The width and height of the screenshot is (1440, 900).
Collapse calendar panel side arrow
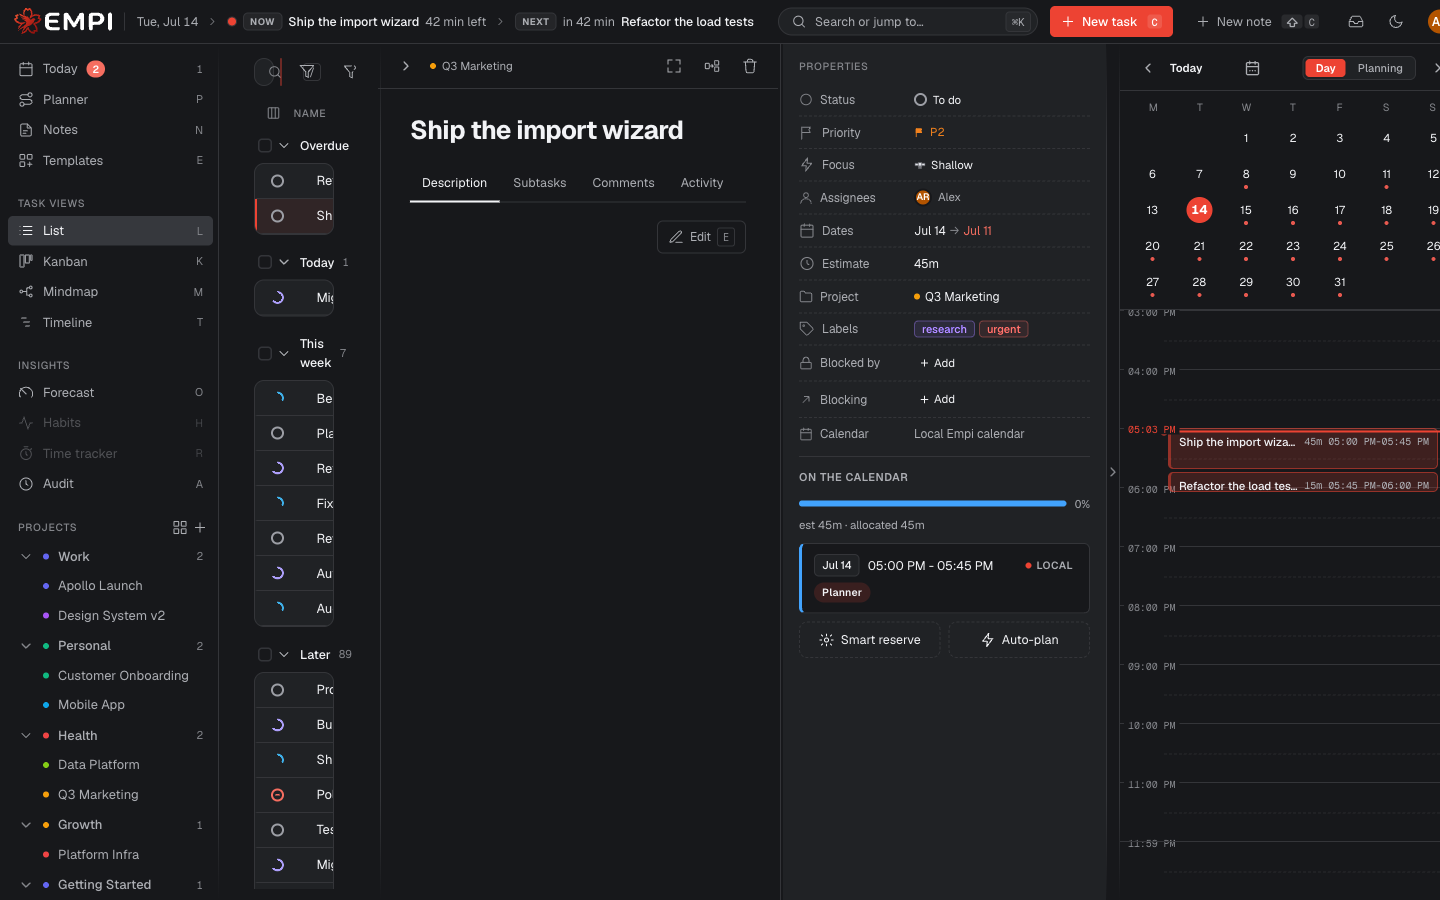click(1113, 472)
